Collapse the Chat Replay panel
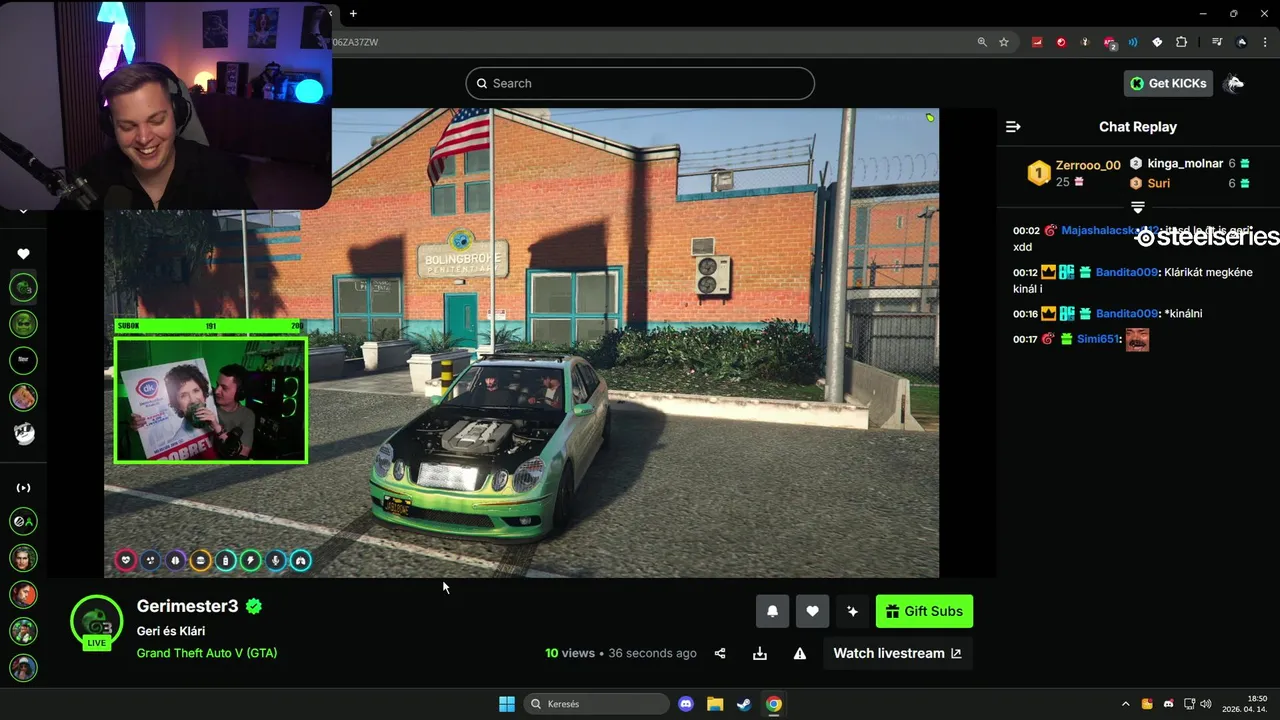This screenshot has height=720, width=1280. [x=1013, y=127]
